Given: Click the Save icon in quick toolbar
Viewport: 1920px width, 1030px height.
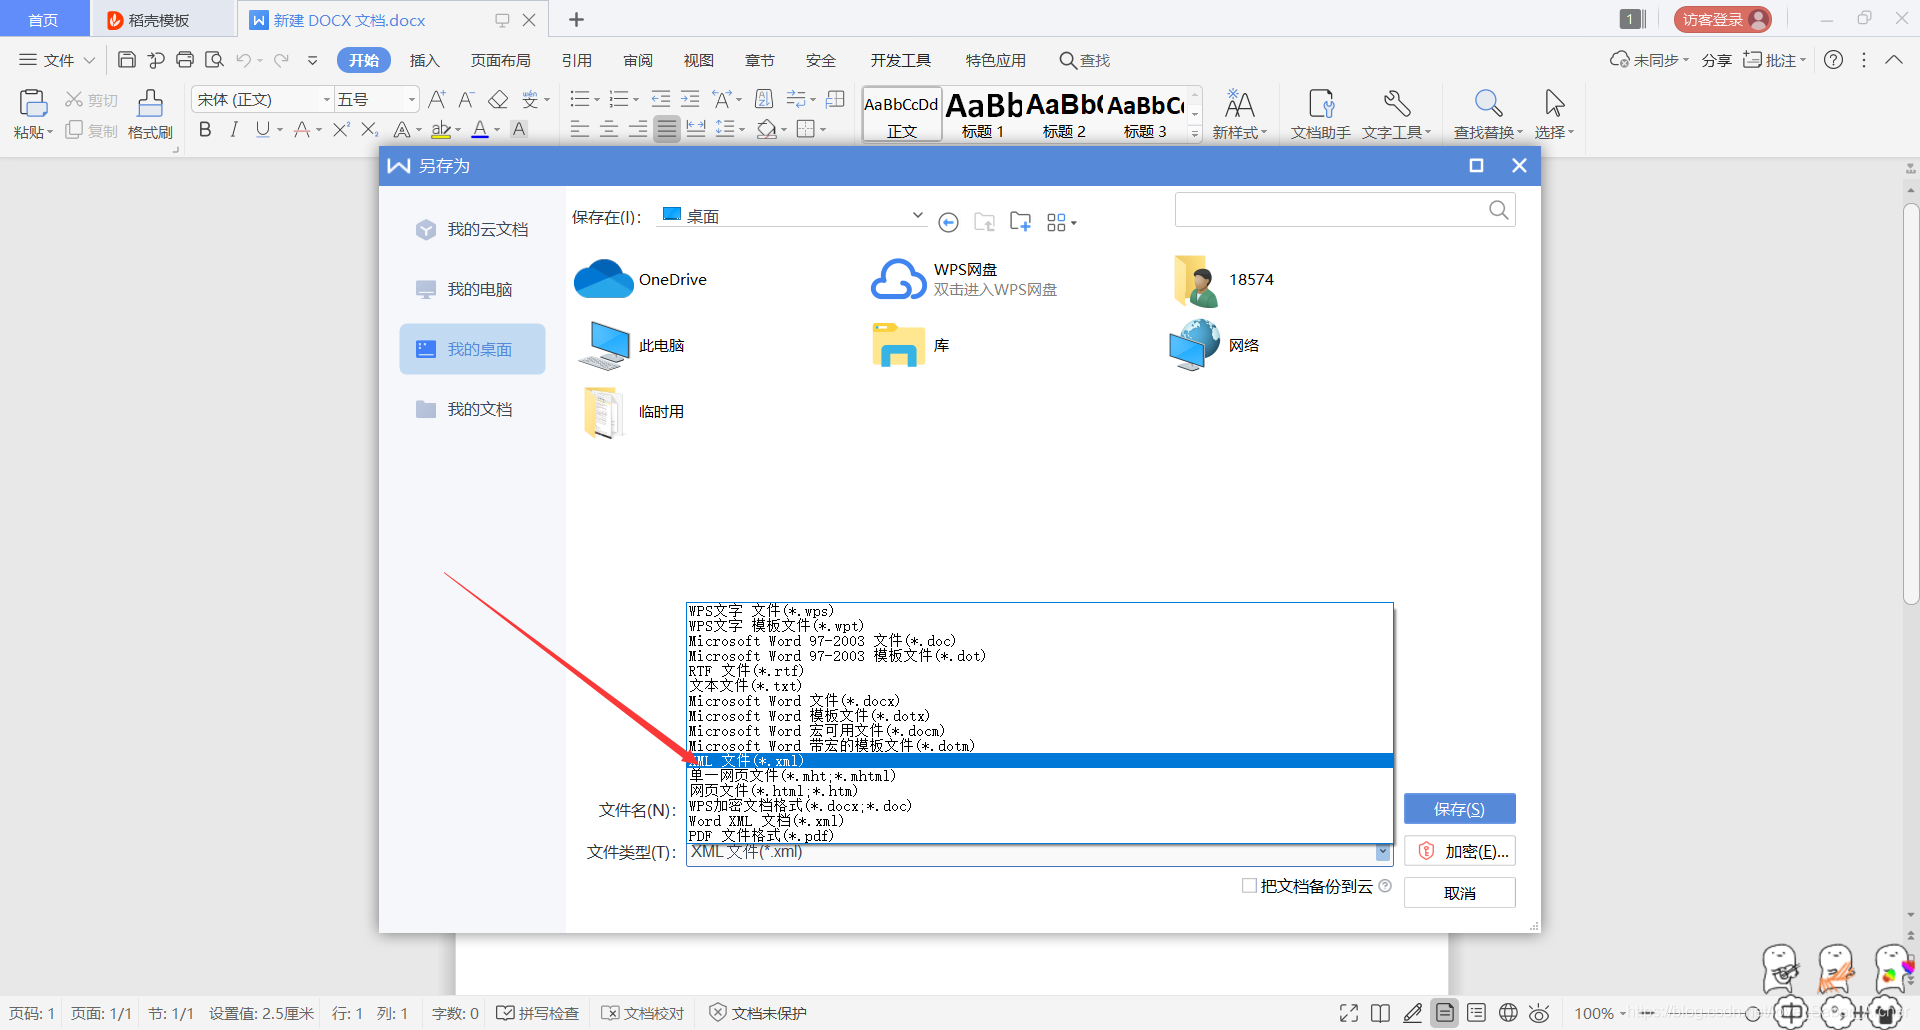Looking at the screenshot, I should [x=126, y=60].
